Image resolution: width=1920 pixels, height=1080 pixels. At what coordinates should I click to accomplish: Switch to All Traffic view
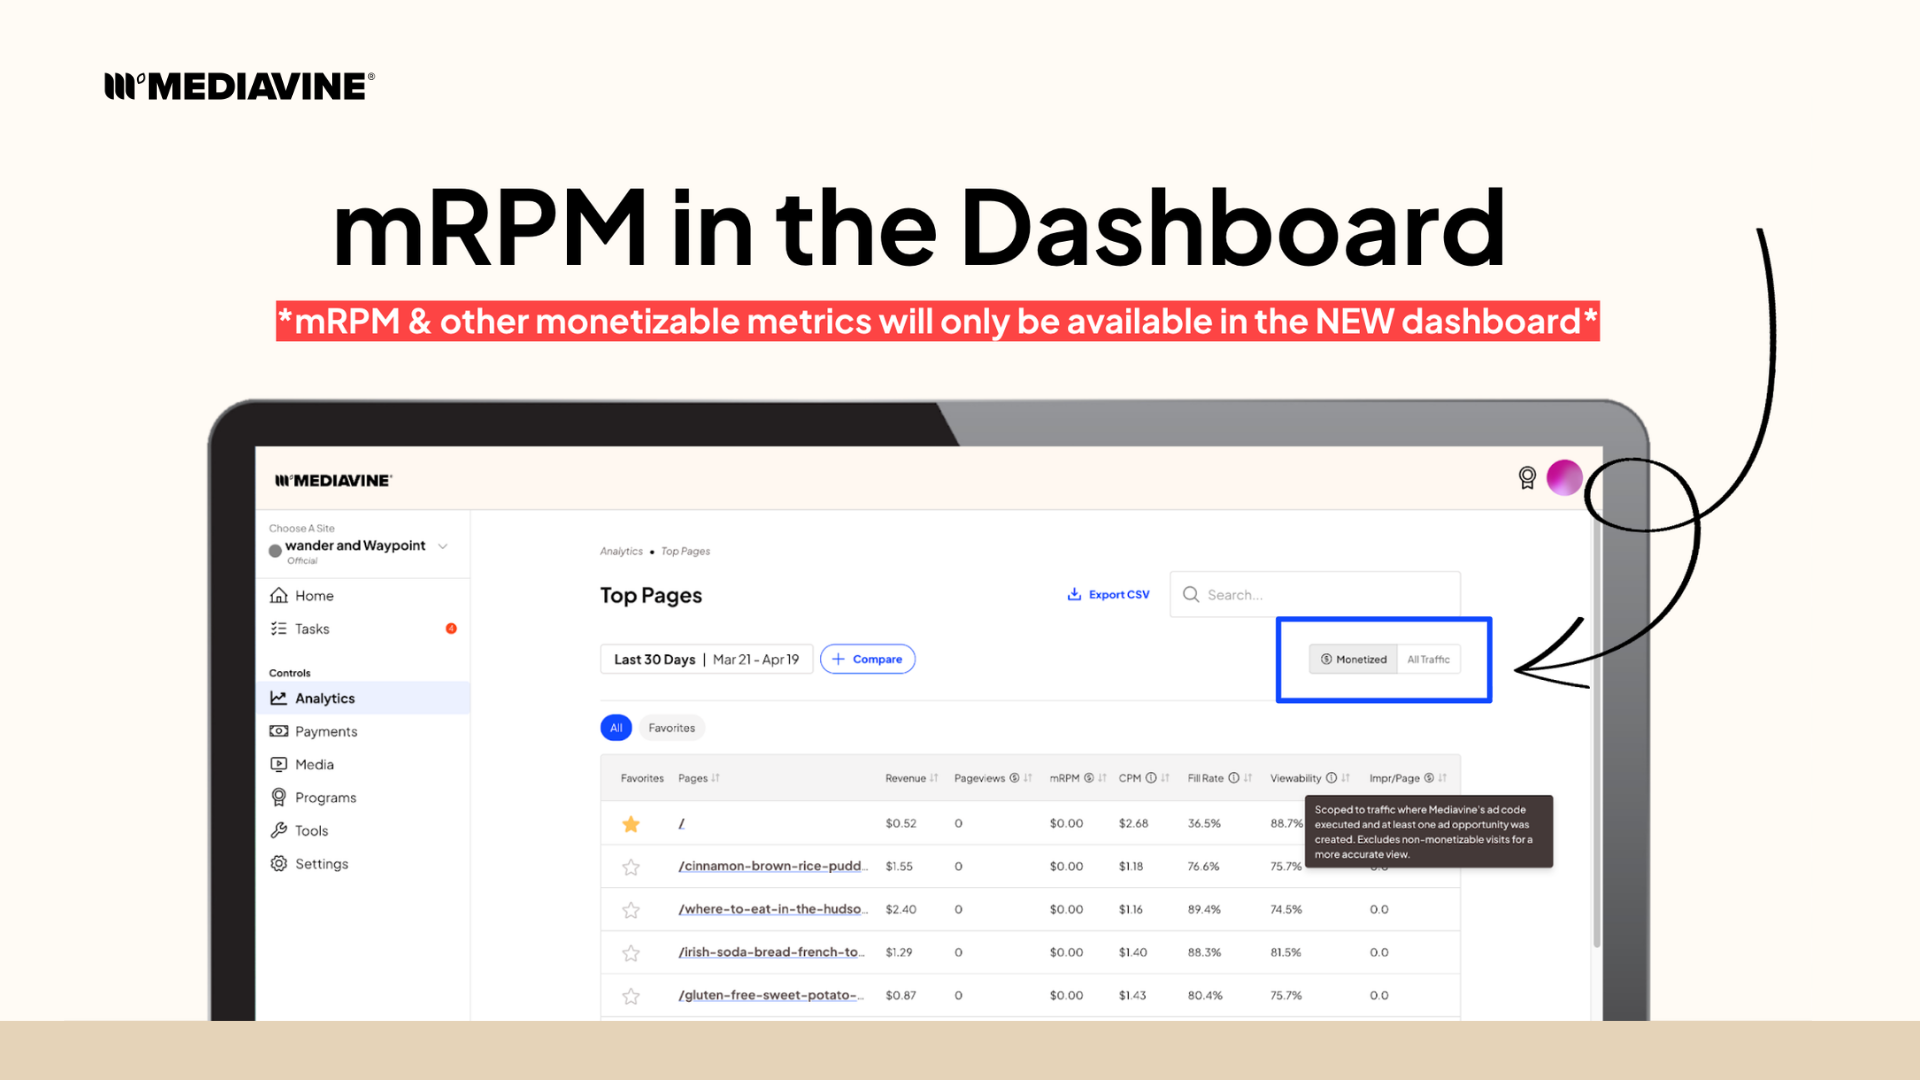(x=1428, y=659)
